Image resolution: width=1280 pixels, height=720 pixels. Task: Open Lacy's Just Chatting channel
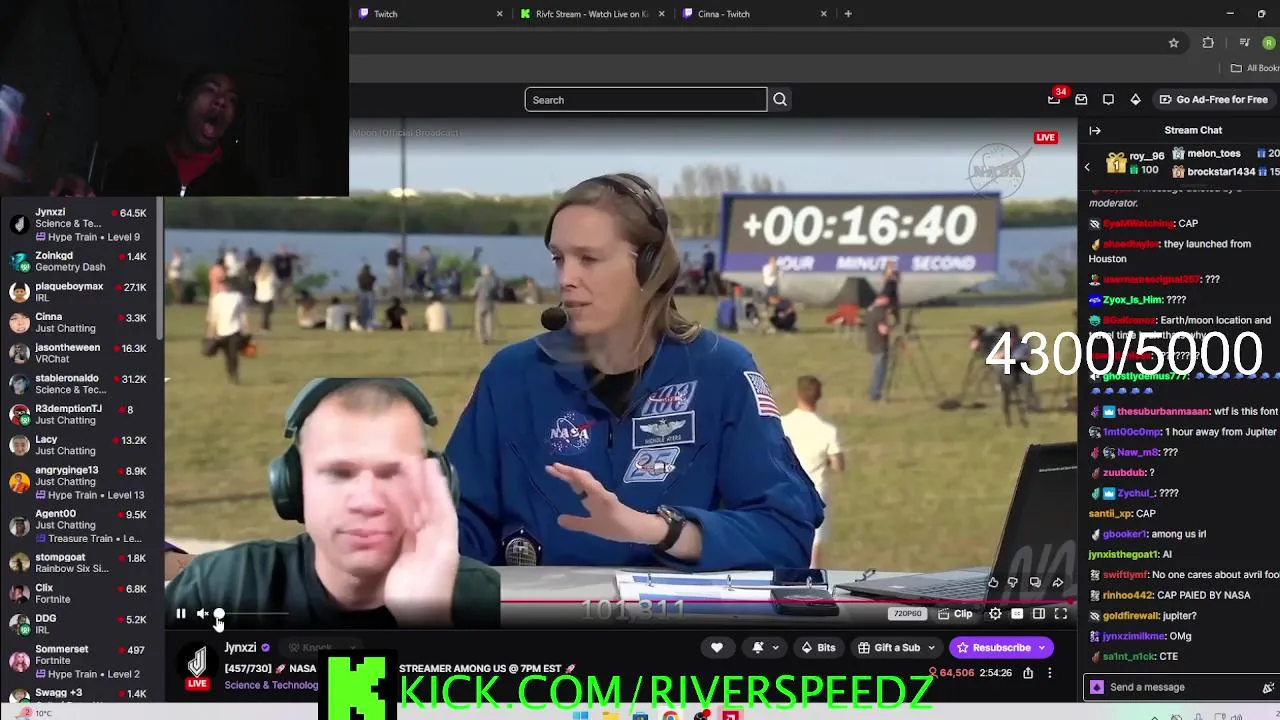pos(82,445)
